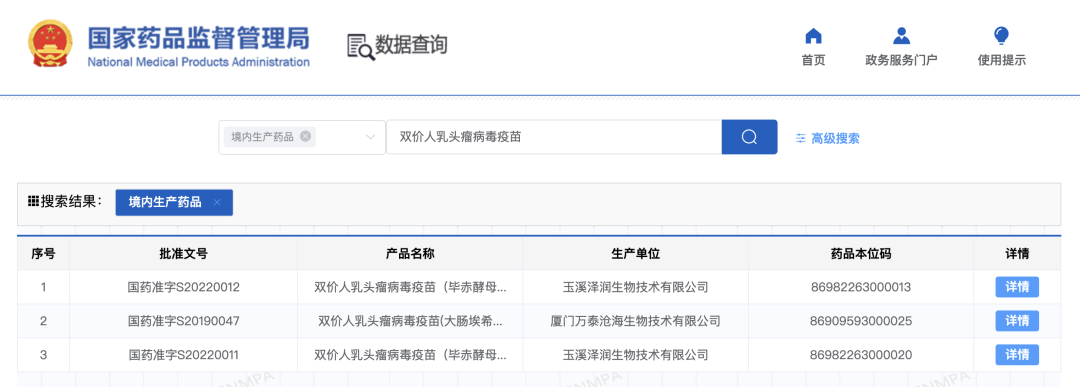Click the national emblem logo
Viewport: 1080px width, 387px height.
49,44
